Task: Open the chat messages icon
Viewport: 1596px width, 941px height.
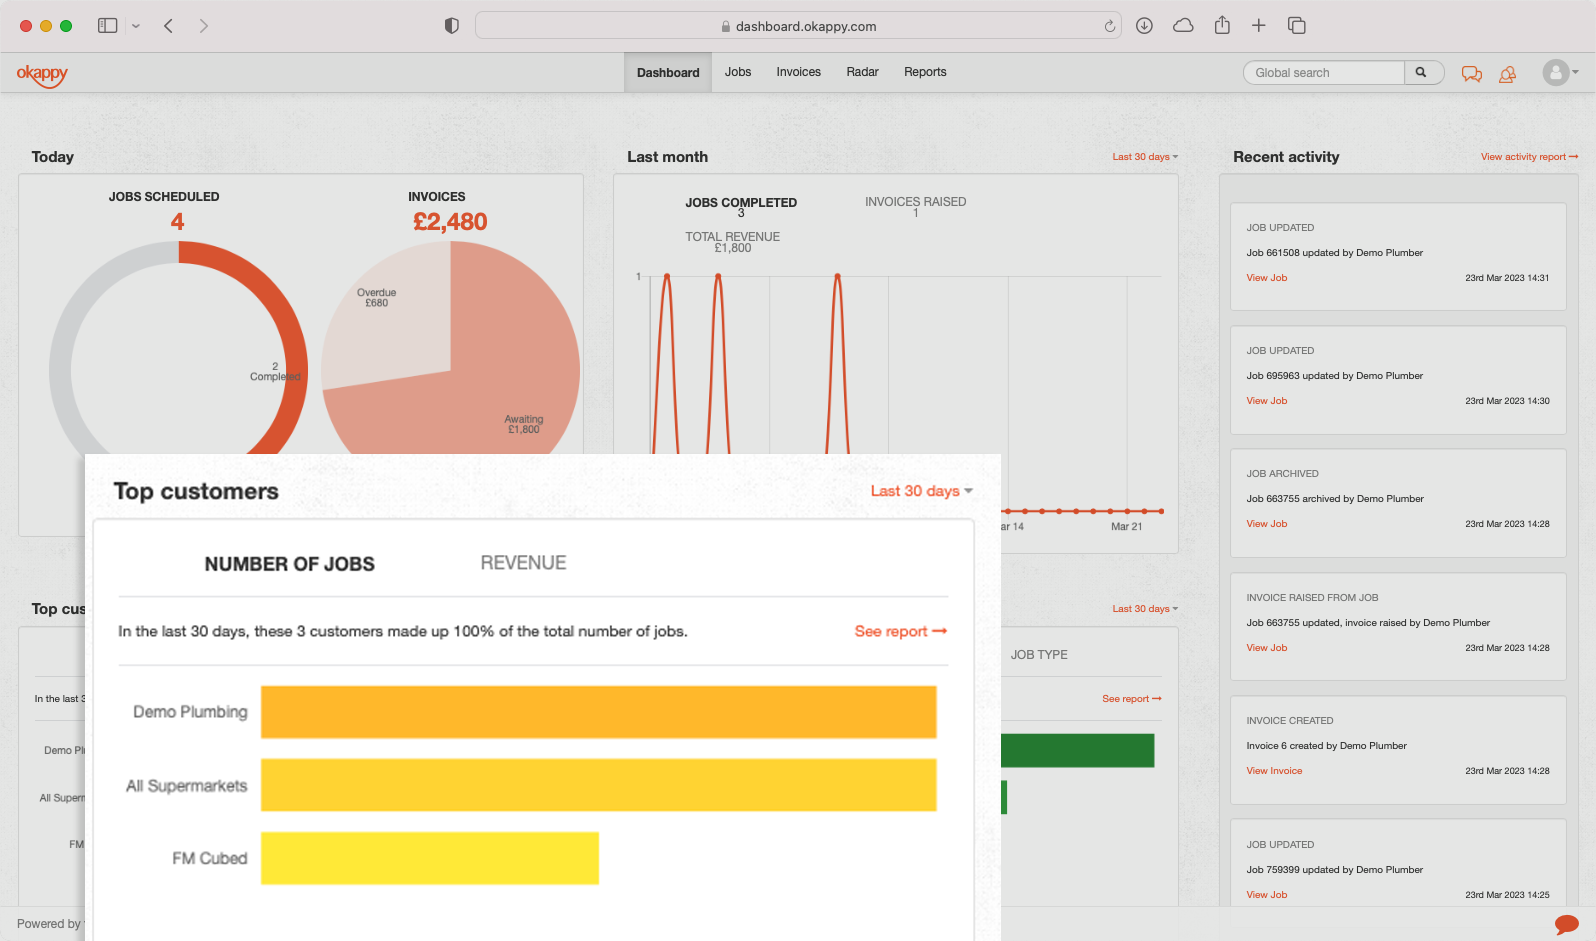Action: [1471, 74]
